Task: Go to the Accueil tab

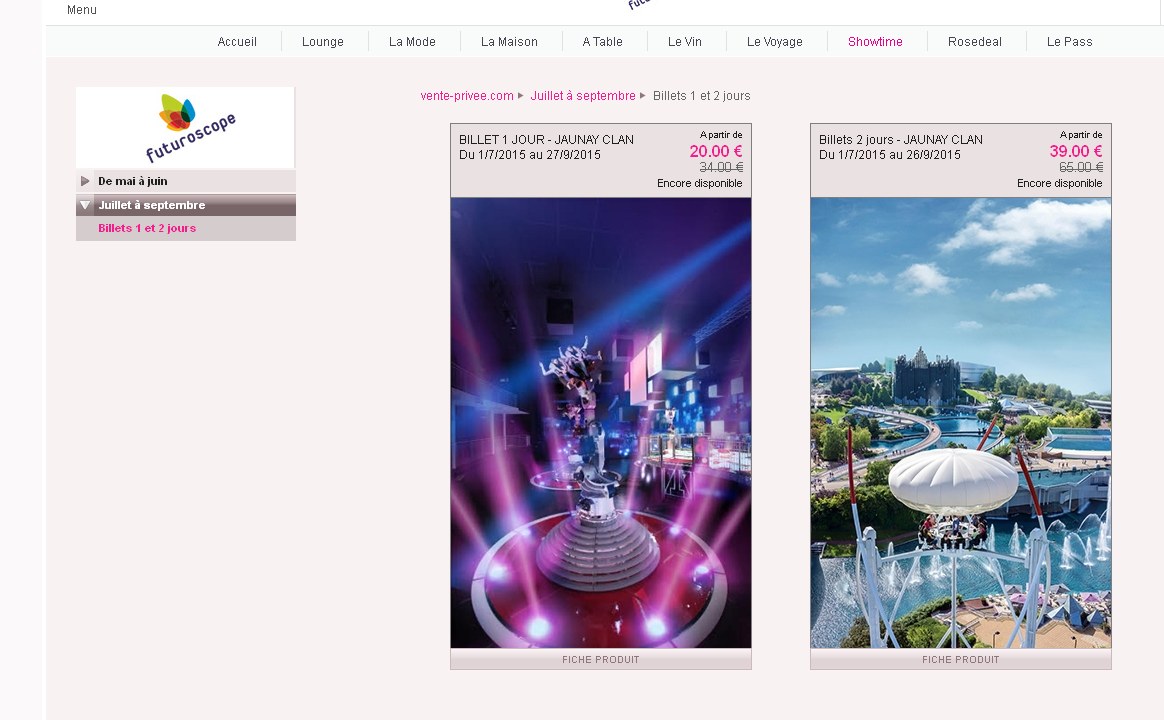Action: click(x=237, y=42)
